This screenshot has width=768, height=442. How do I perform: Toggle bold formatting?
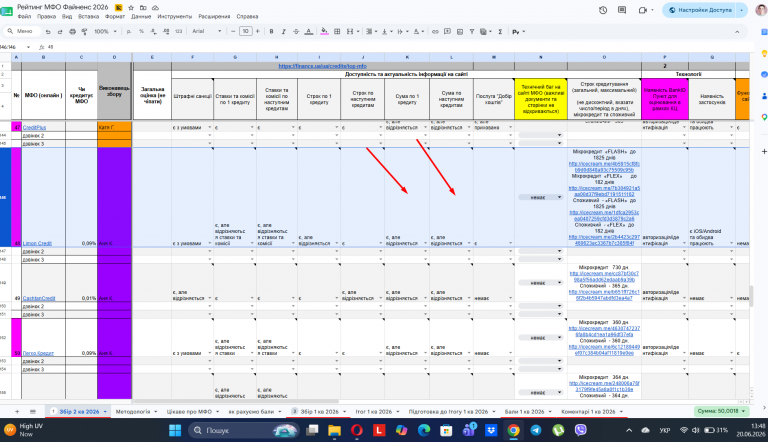tap(271, 31)
